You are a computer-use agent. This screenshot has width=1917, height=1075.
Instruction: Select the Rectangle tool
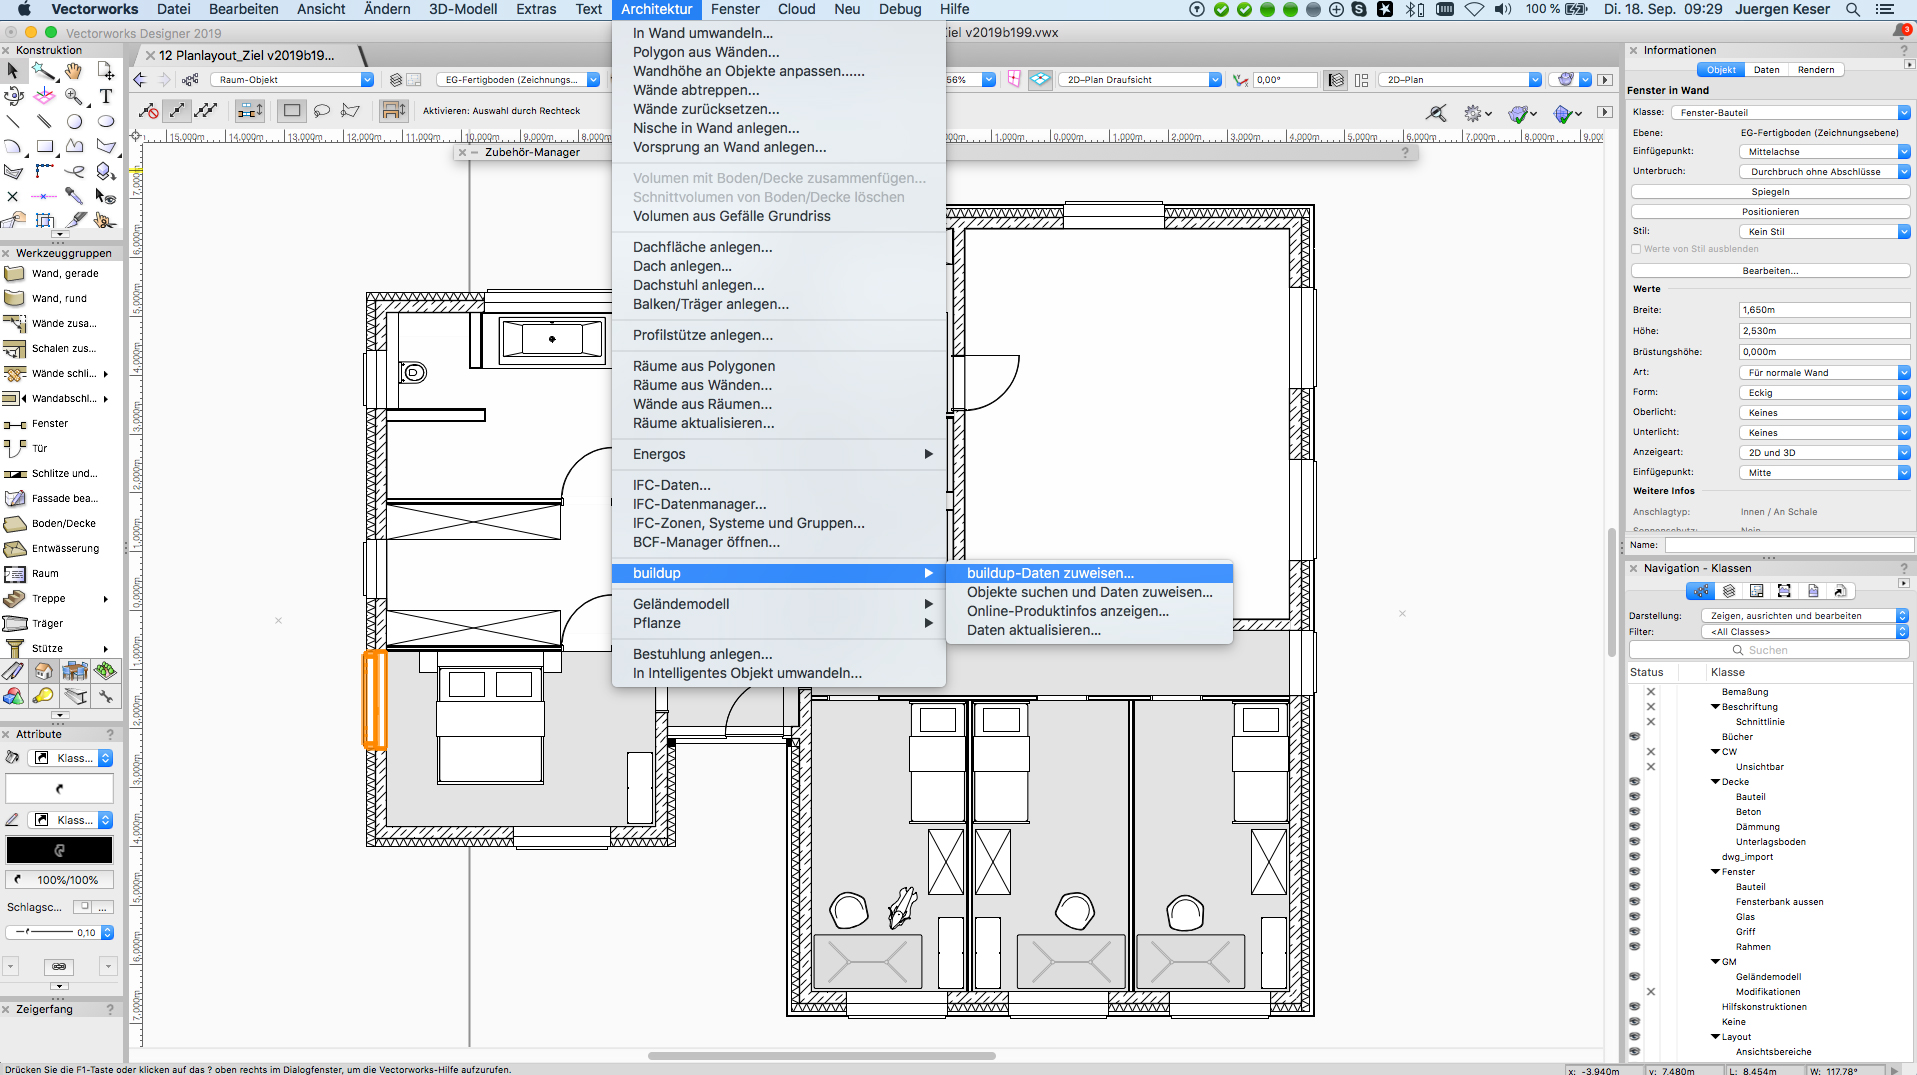[44, 146]
